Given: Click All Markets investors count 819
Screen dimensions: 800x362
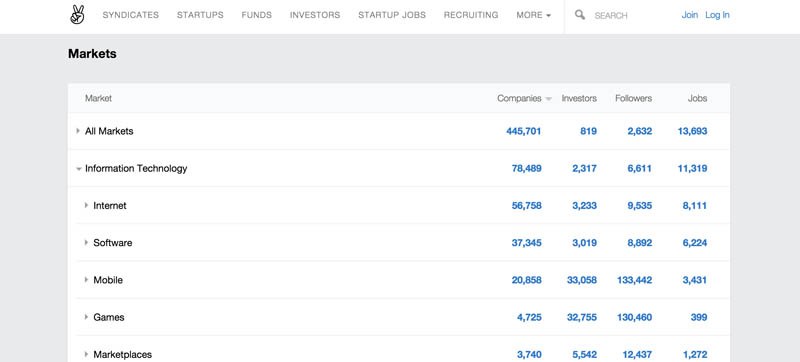Looking at the screenshot, I should coord(588,131).
